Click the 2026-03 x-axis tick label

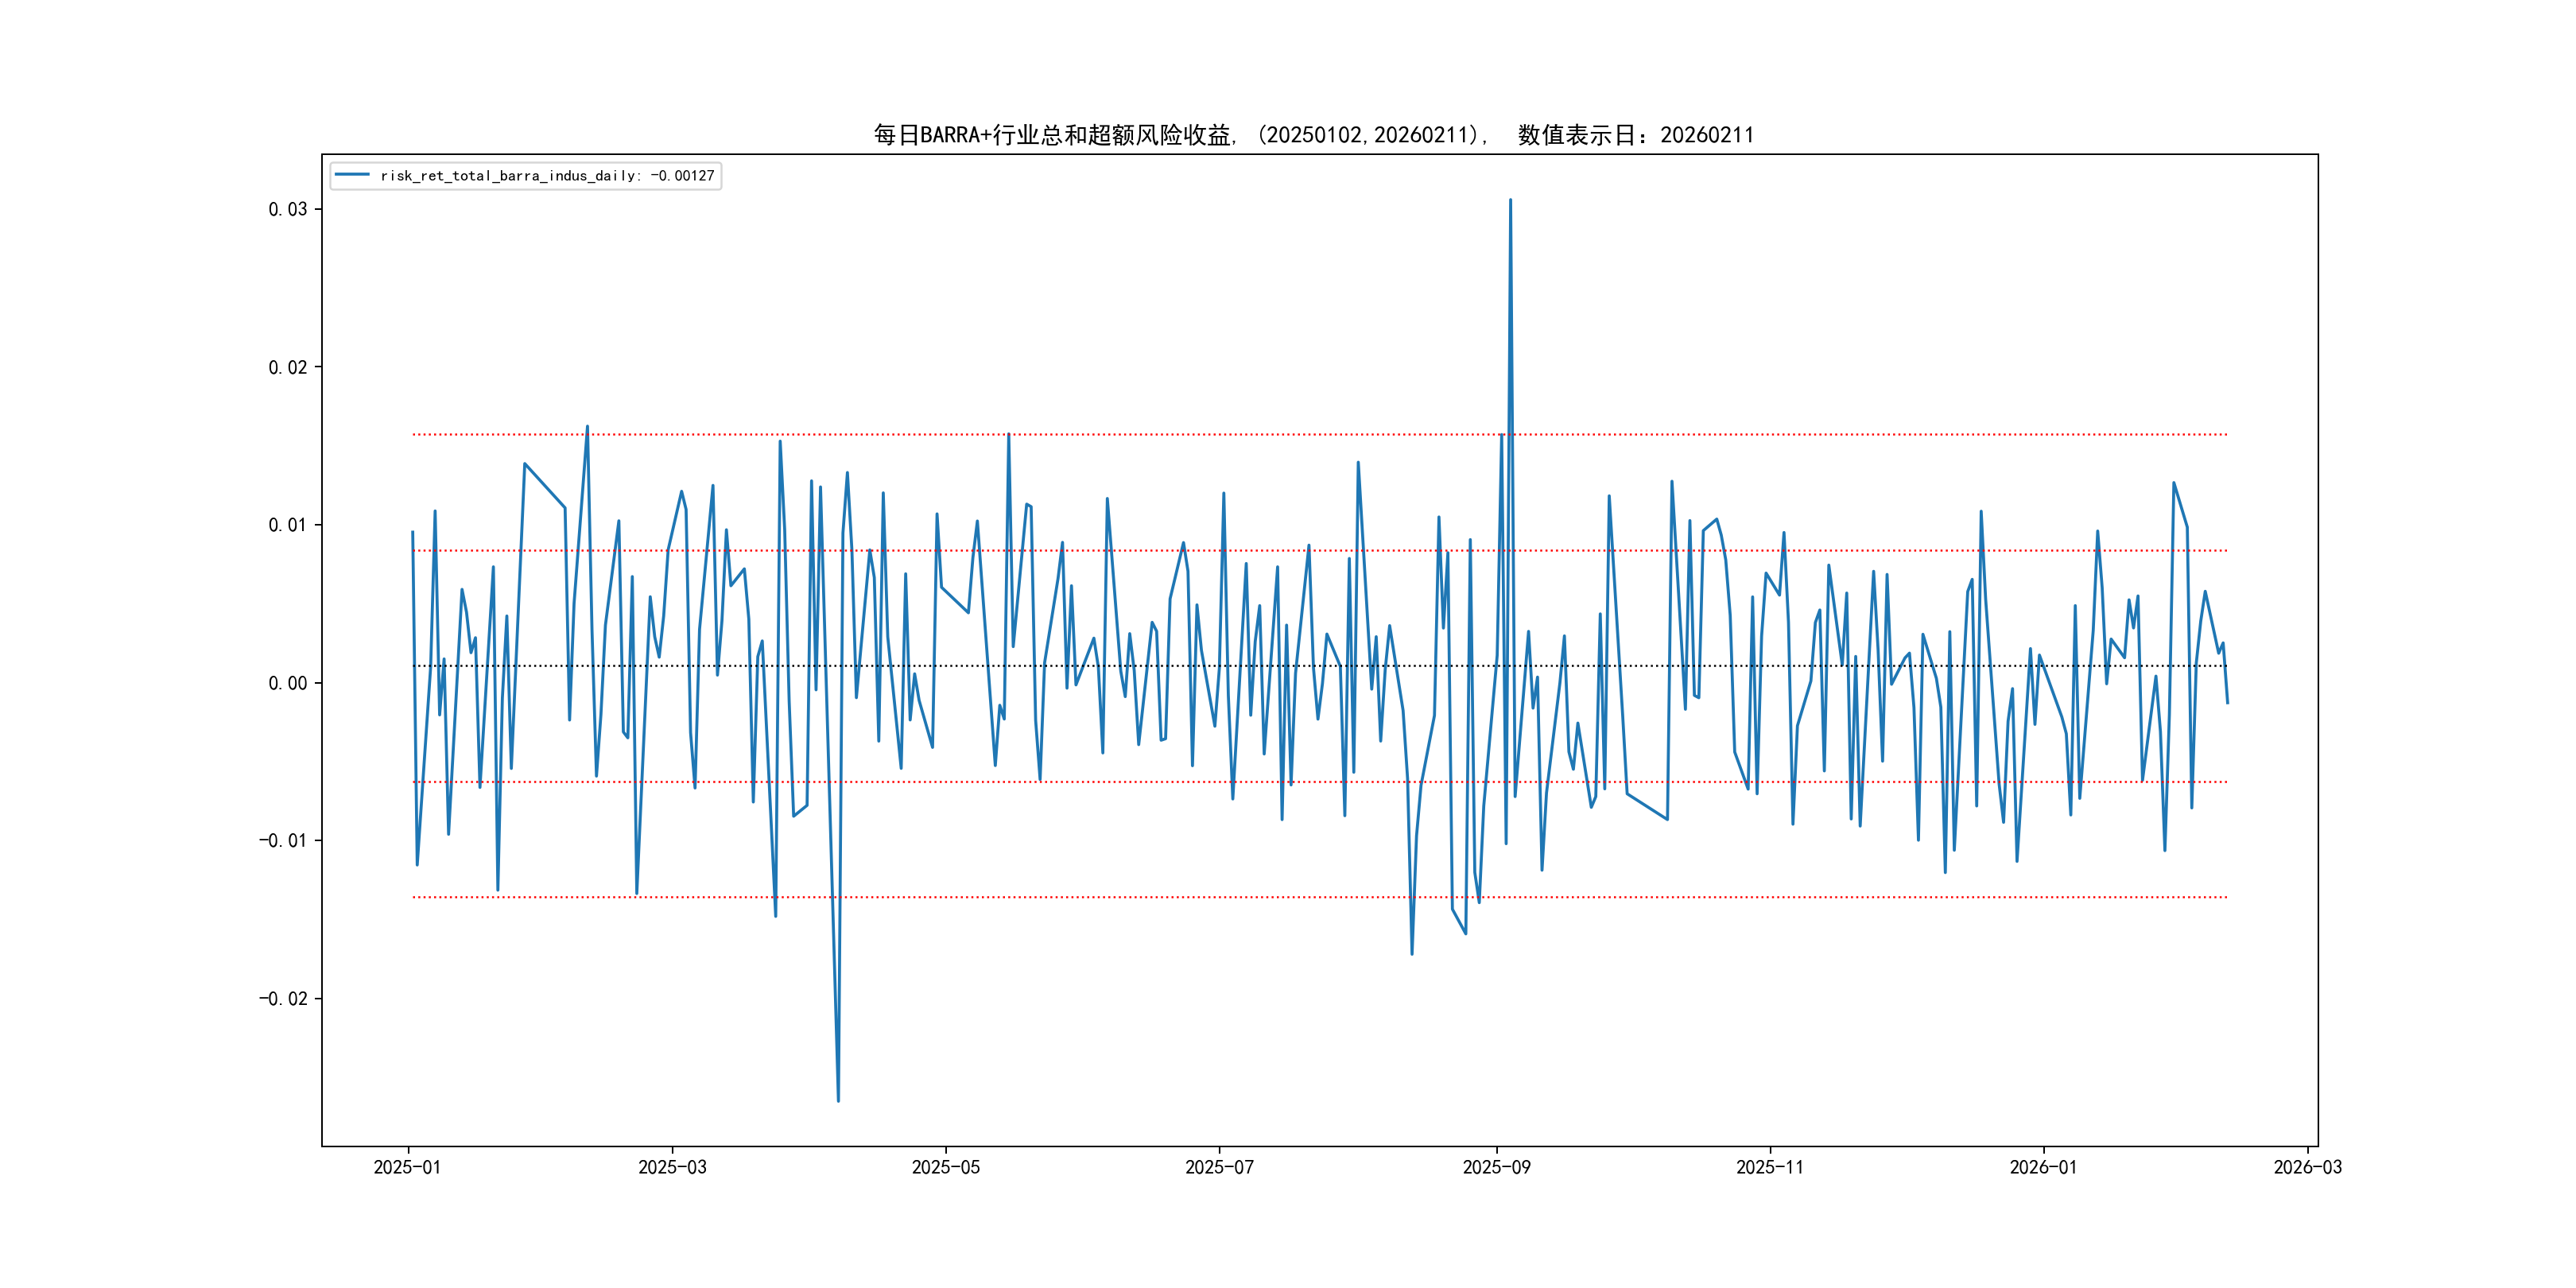pos(2307,1167)
